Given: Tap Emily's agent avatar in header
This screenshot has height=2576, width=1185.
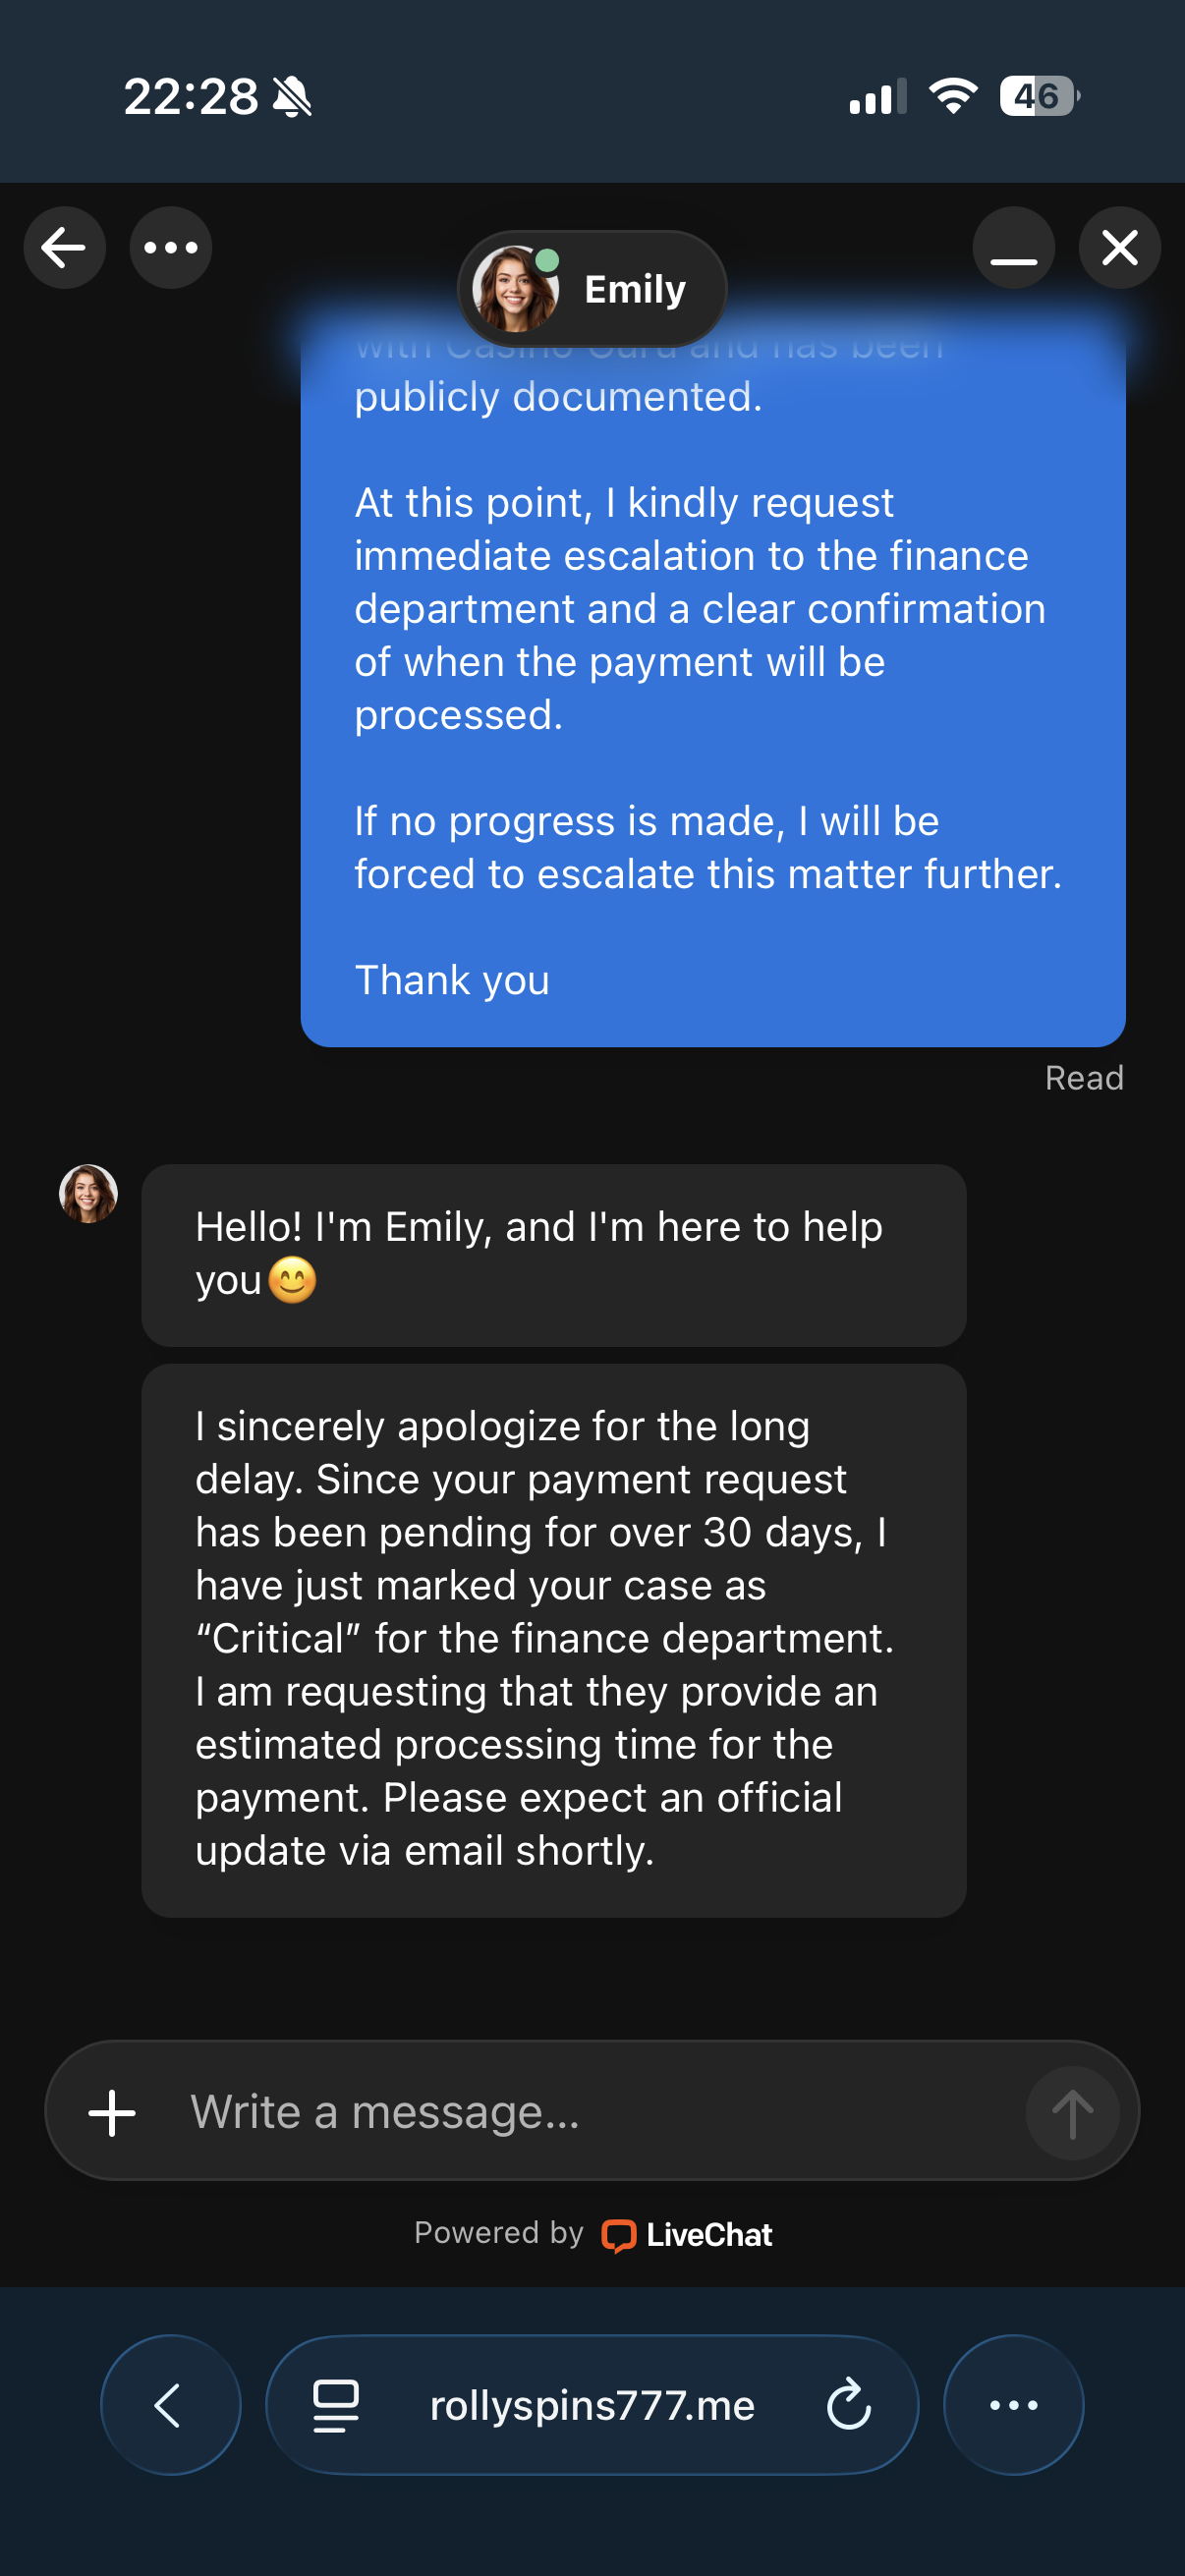Looking at the screenshot, I should point(516,289).
